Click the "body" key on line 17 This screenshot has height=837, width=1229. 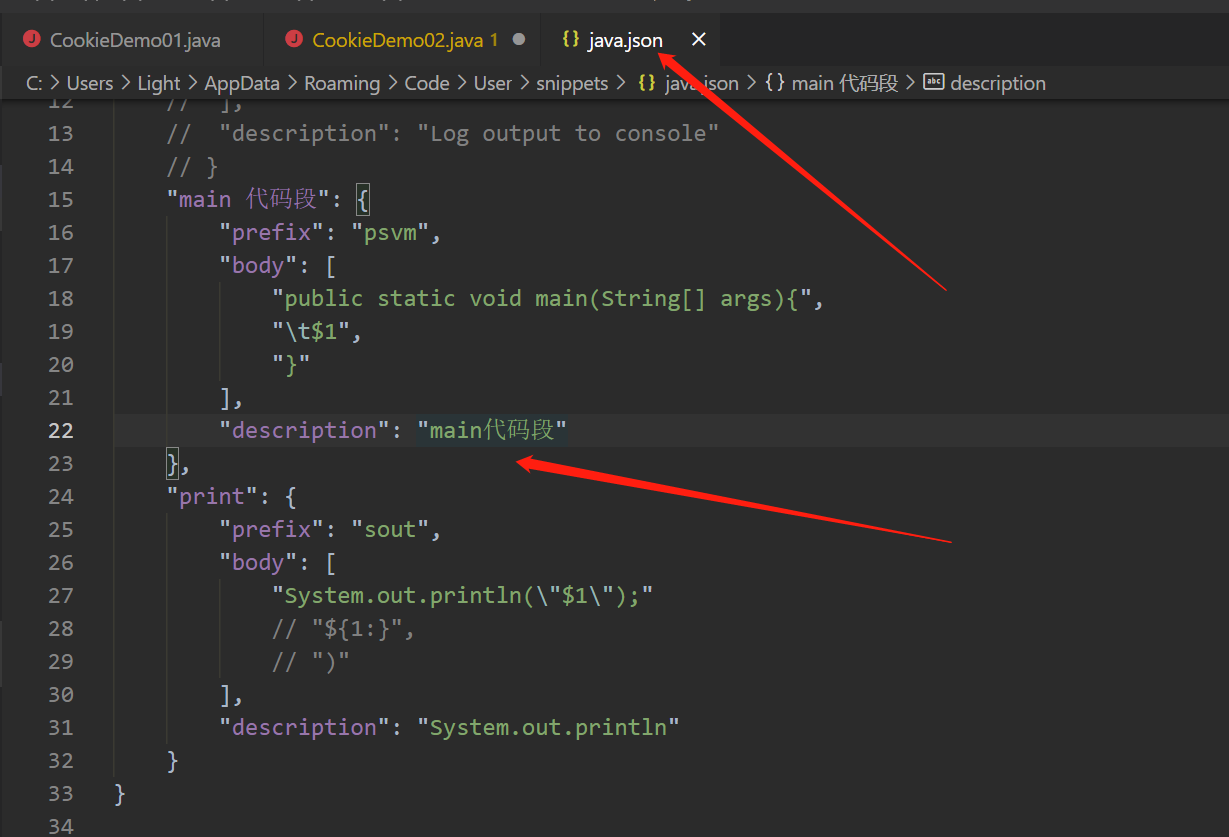pos(259,265)
